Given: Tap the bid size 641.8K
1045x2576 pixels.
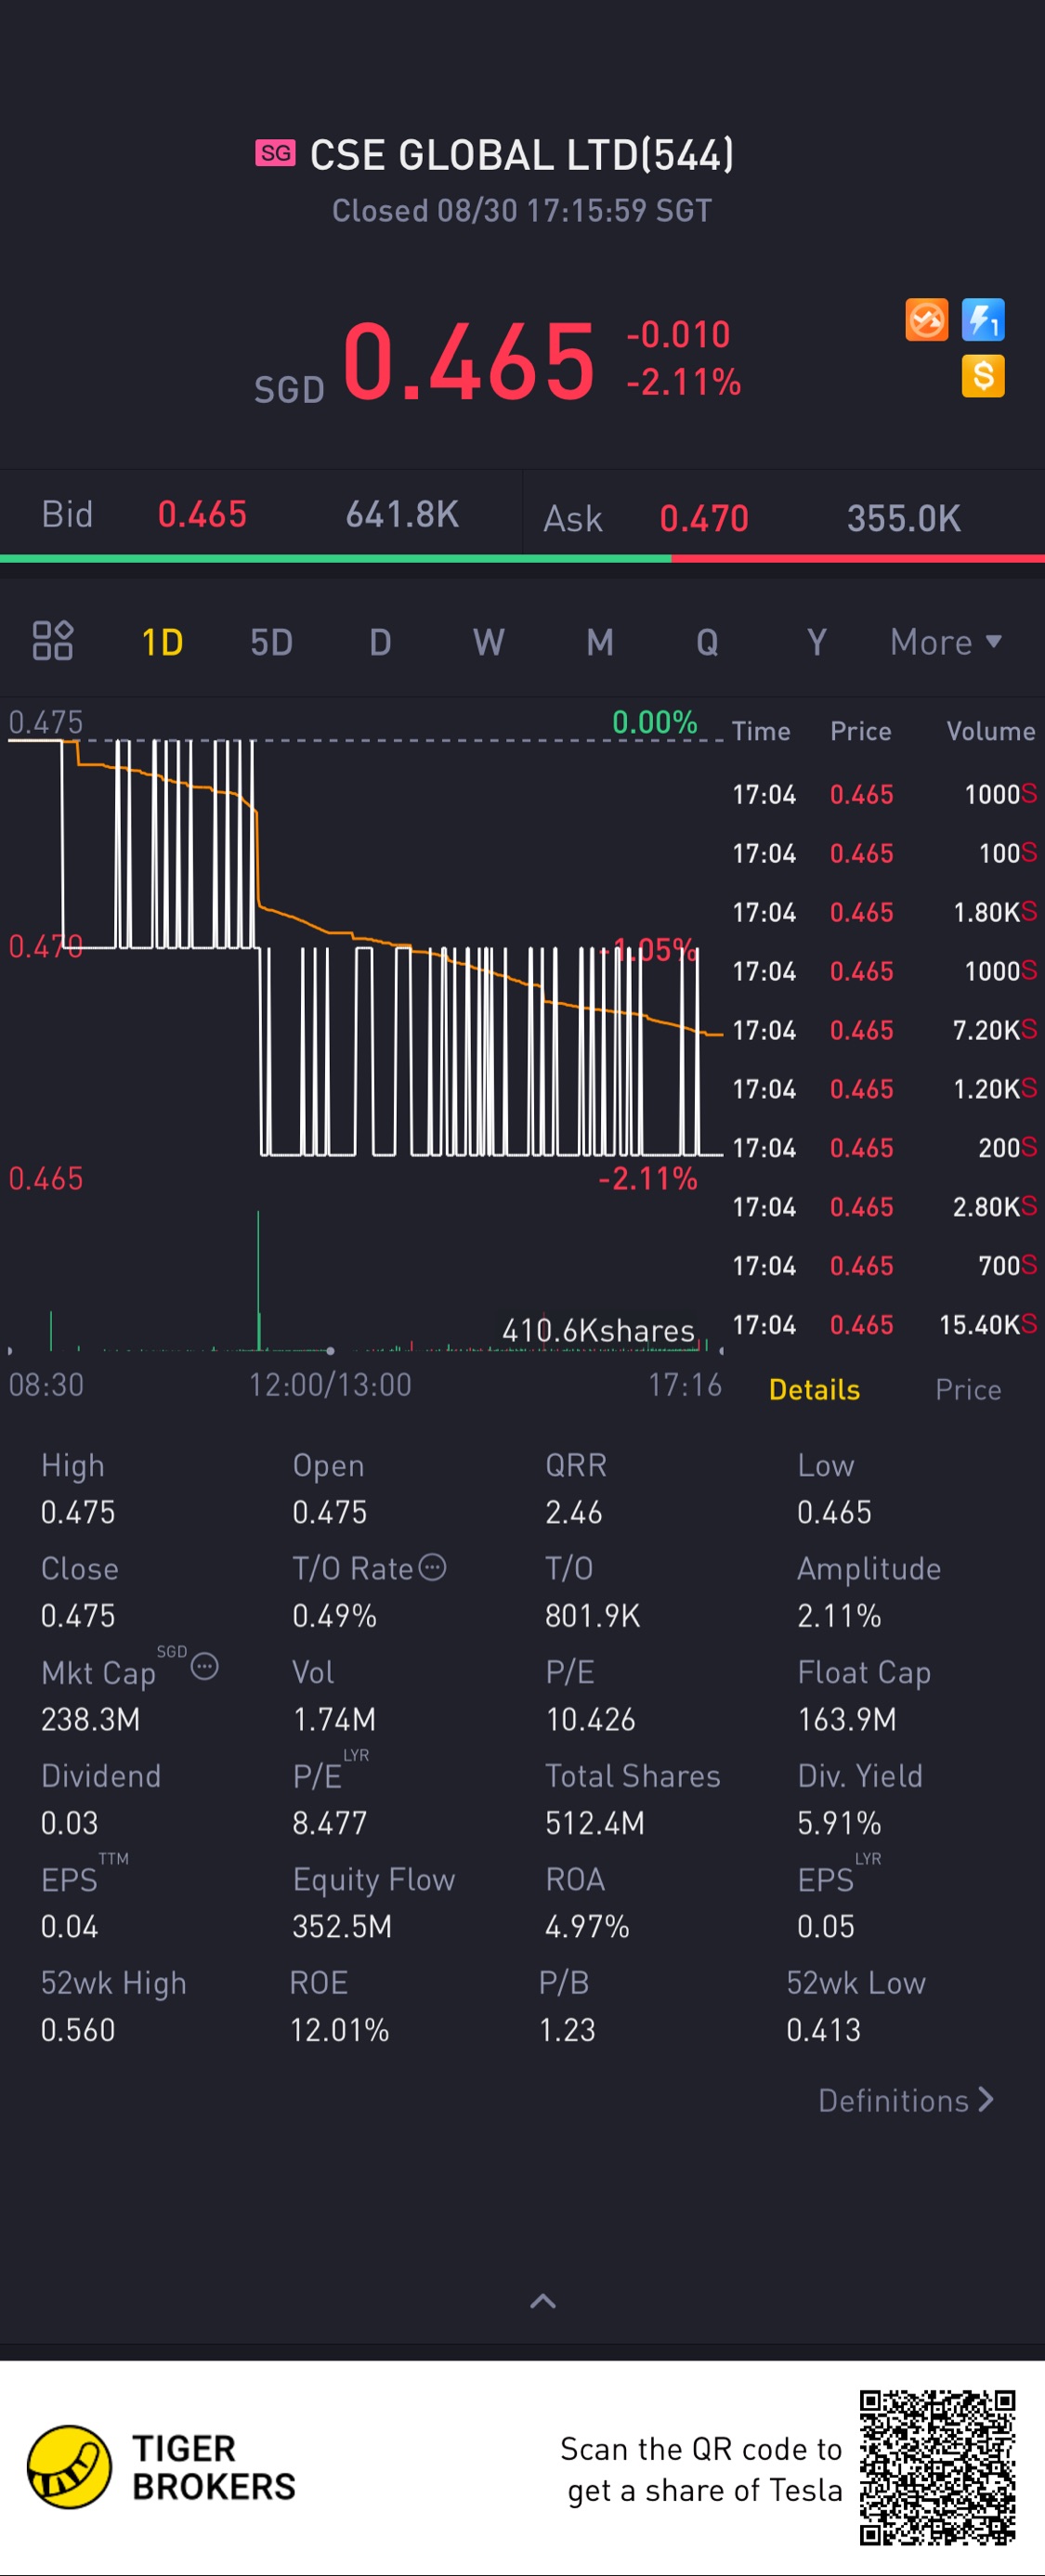Looking at the screenshot, I should [x=402, y=514].
